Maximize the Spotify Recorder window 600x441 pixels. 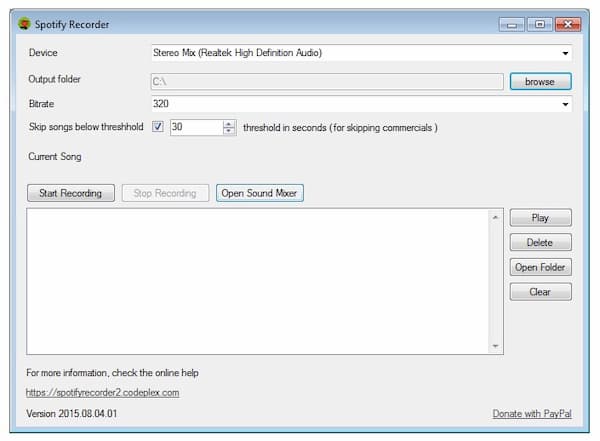coord(540,25)
